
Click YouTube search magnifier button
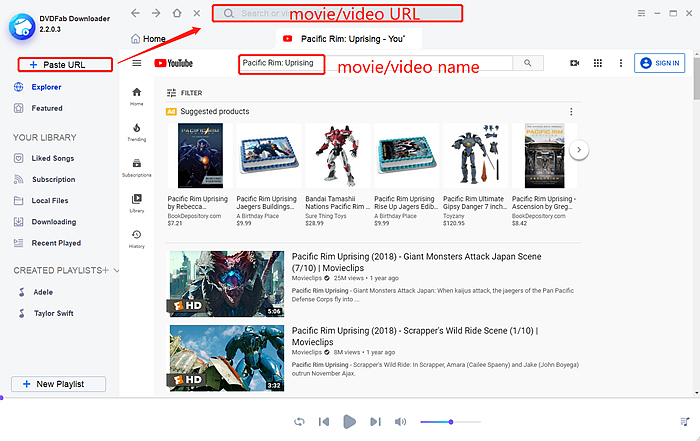point(528,63)
